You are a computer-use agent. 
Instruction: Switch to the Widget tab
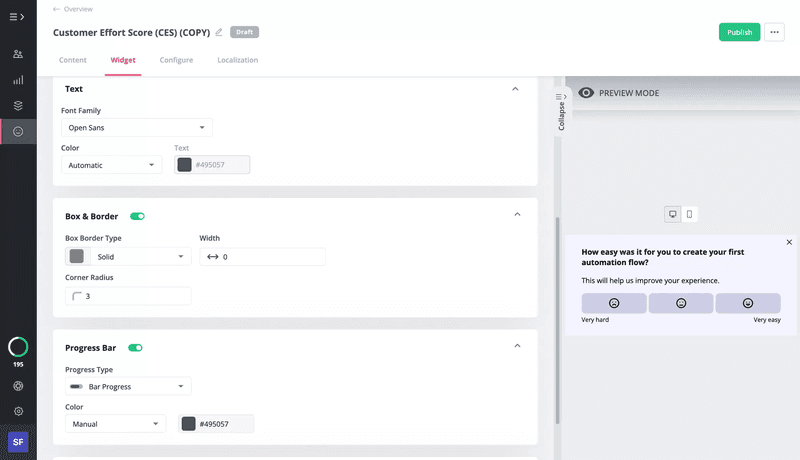click(x=123, y=60)
